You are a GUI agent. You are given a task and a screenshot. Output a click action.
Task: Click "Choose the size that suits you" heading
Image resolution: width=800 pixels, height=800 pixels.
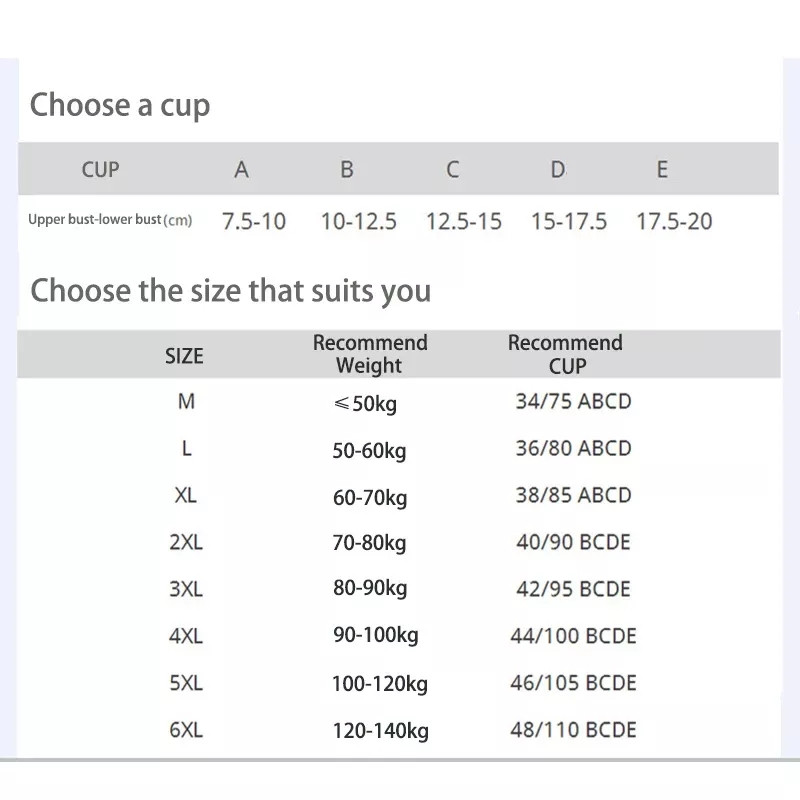231,291
